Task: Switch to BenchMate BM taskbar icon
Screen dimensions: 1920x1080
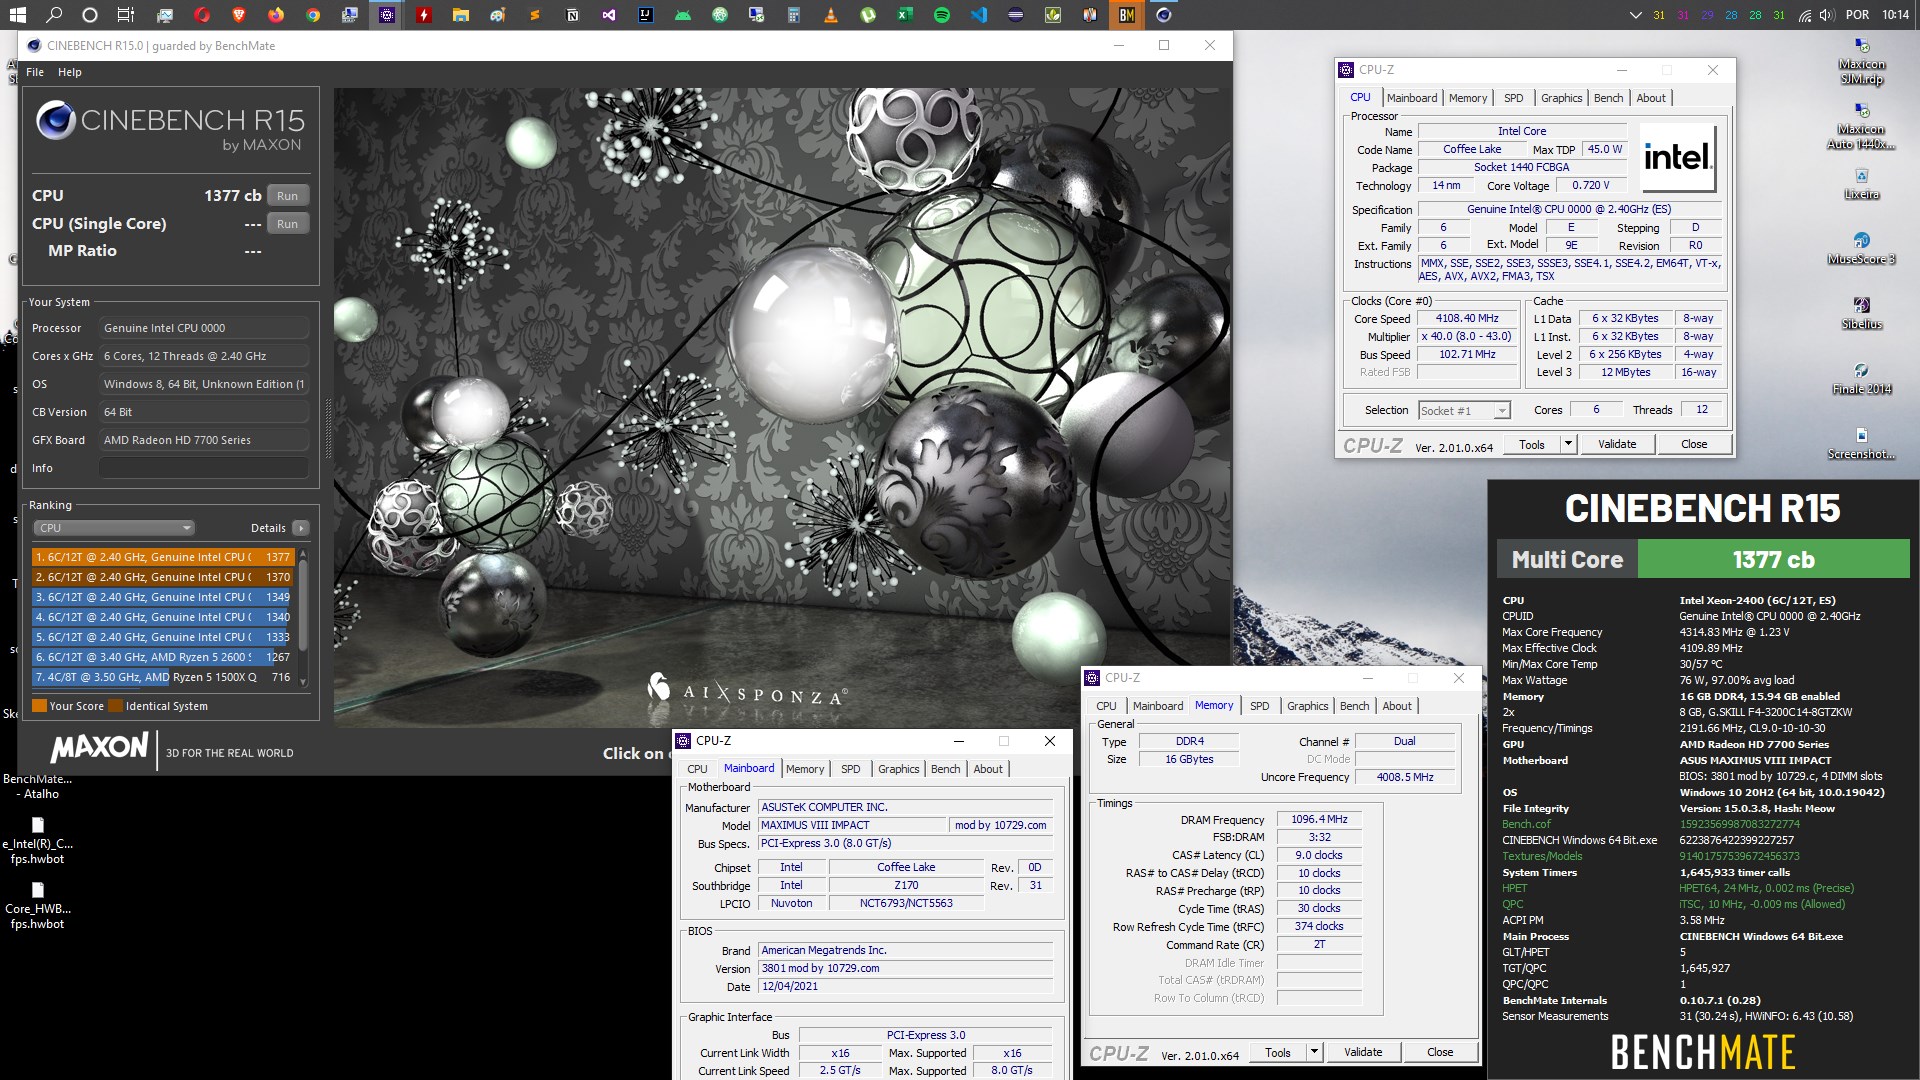Action: [x=1127, y=15]
